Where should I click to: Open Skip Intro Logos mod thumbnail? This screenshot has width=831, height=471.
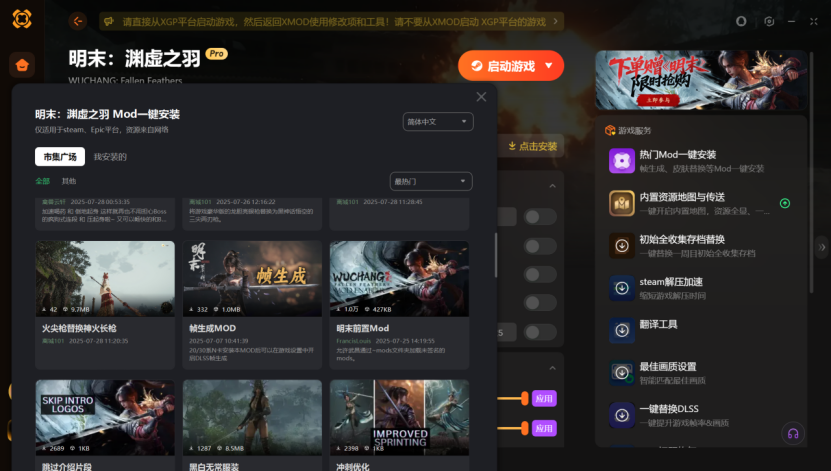click(105, 417)
